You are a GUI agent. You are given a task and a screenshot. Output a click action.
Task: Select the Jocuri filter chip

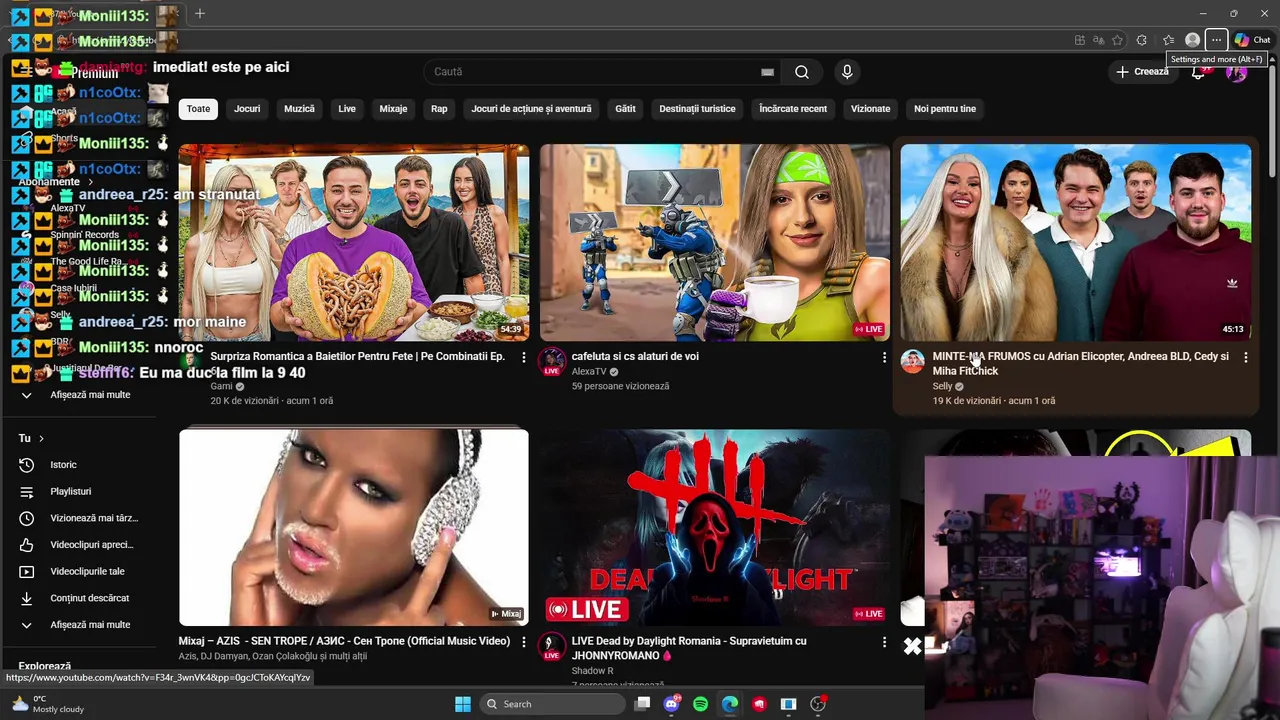tap(247, 109)
